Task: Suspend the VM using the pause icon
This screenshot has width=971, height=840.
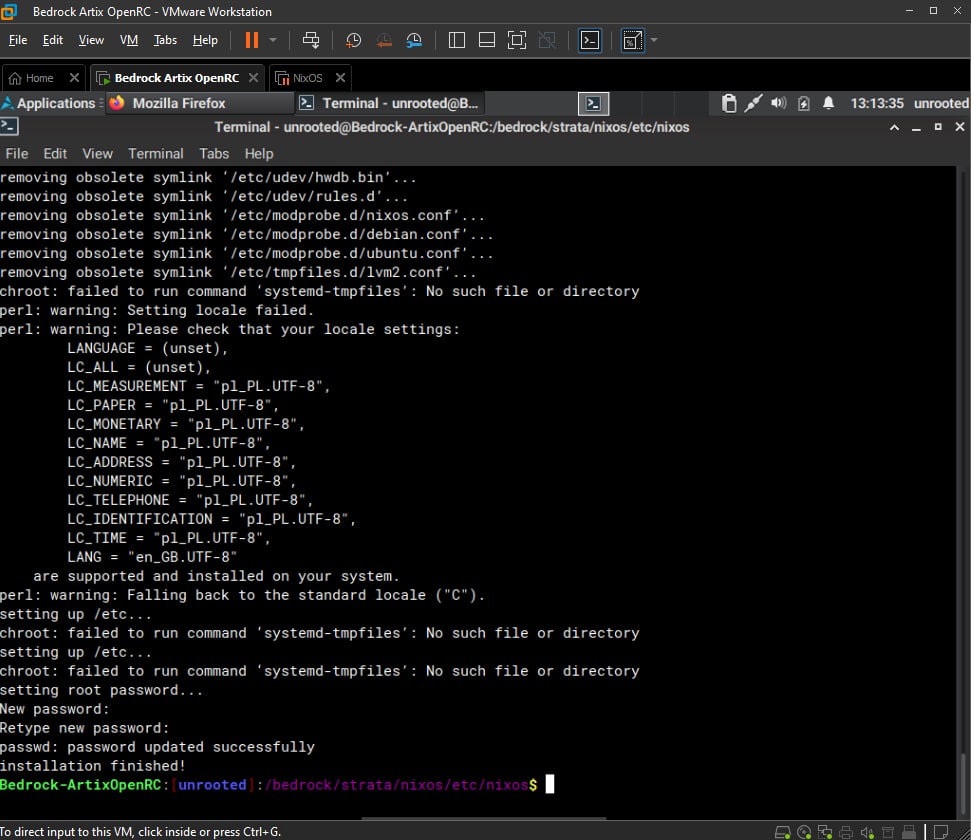Action: 251,40
